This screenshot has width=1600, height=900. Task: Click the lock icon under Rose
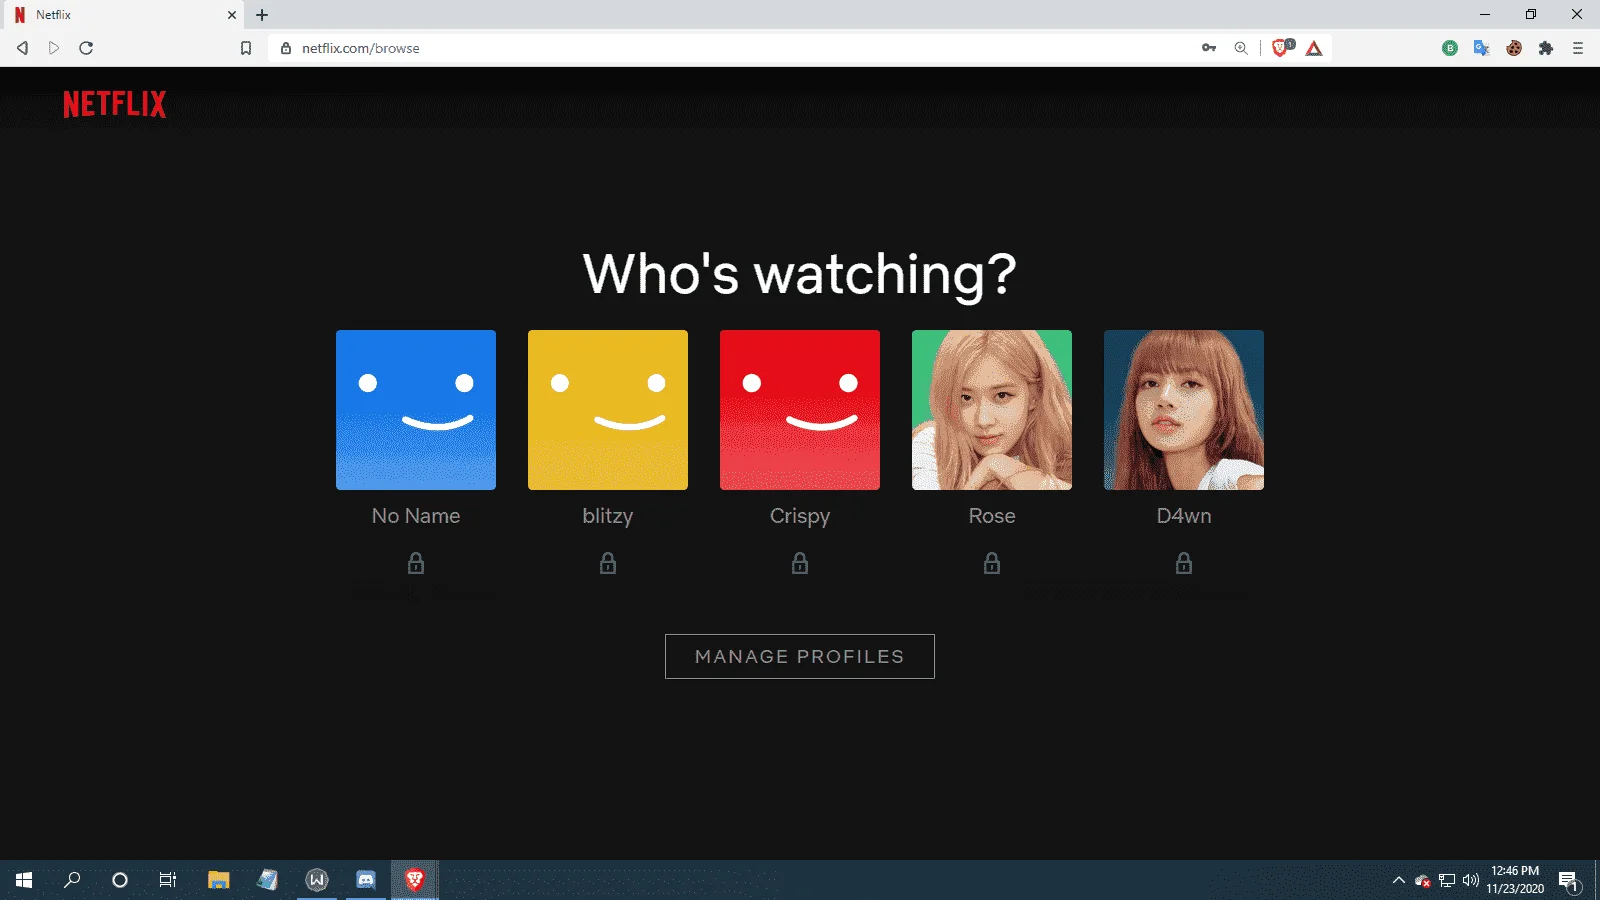click(992, 563)
